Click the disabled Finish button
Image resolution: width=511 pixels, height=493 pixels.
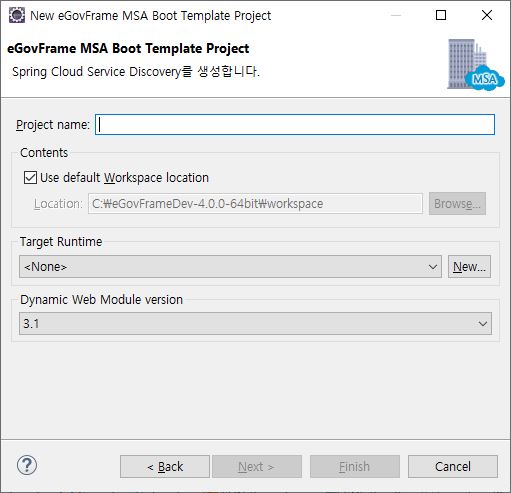click(x=355, y=466)
